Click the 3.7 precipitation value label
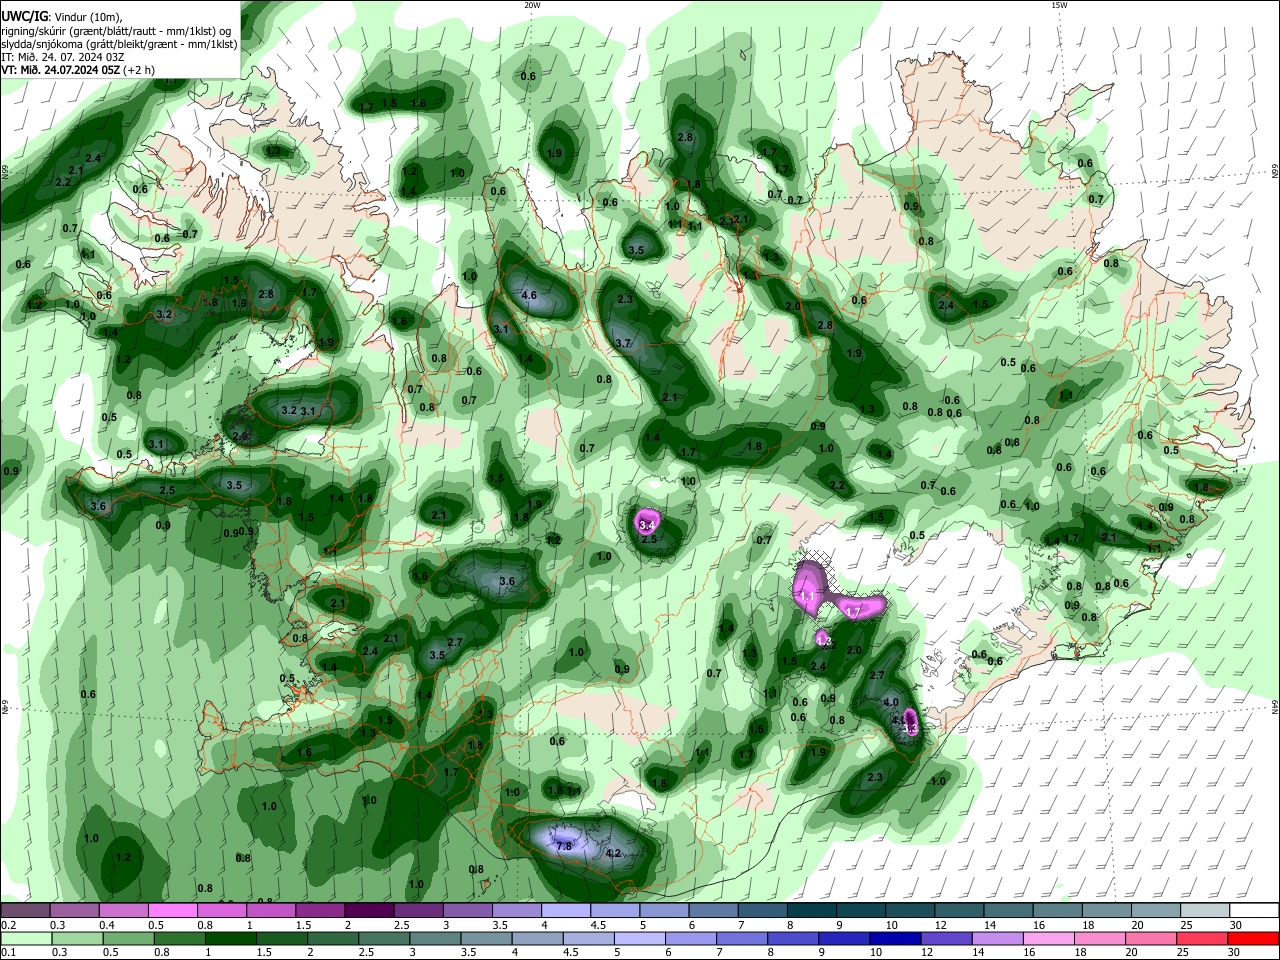The width and height of the screenshot is (1280, 960). 623,343
